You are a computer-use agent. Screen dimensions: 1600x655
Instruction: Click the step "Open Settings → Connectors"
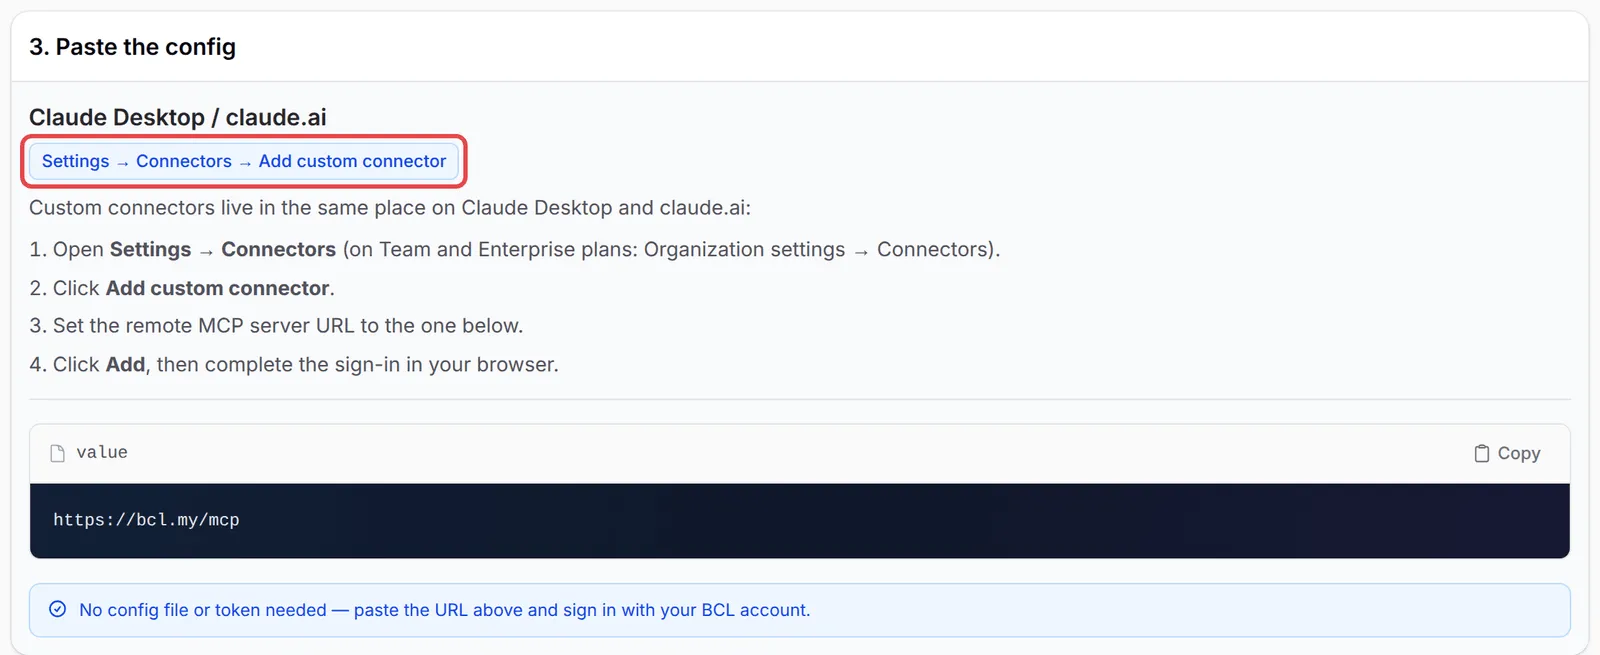pos(515,249)
